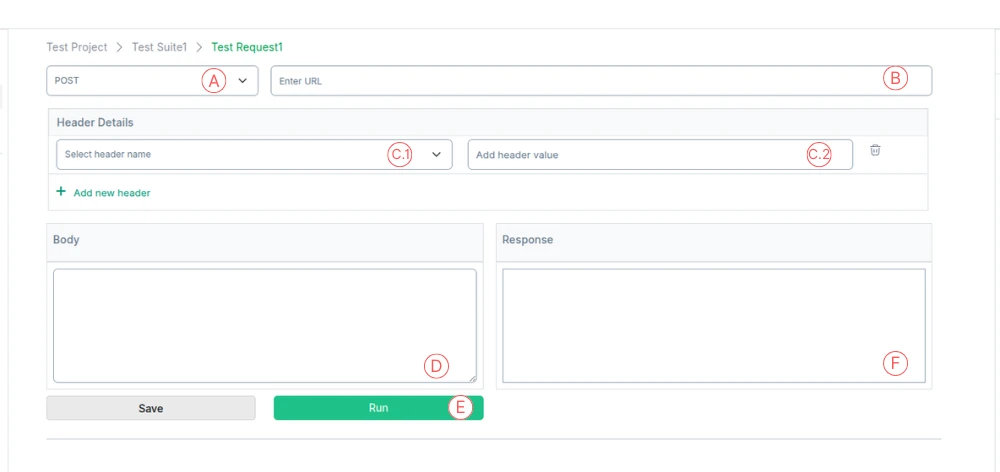Click the circled B annotation marker
1000x472 pixels.
point(895,78)
